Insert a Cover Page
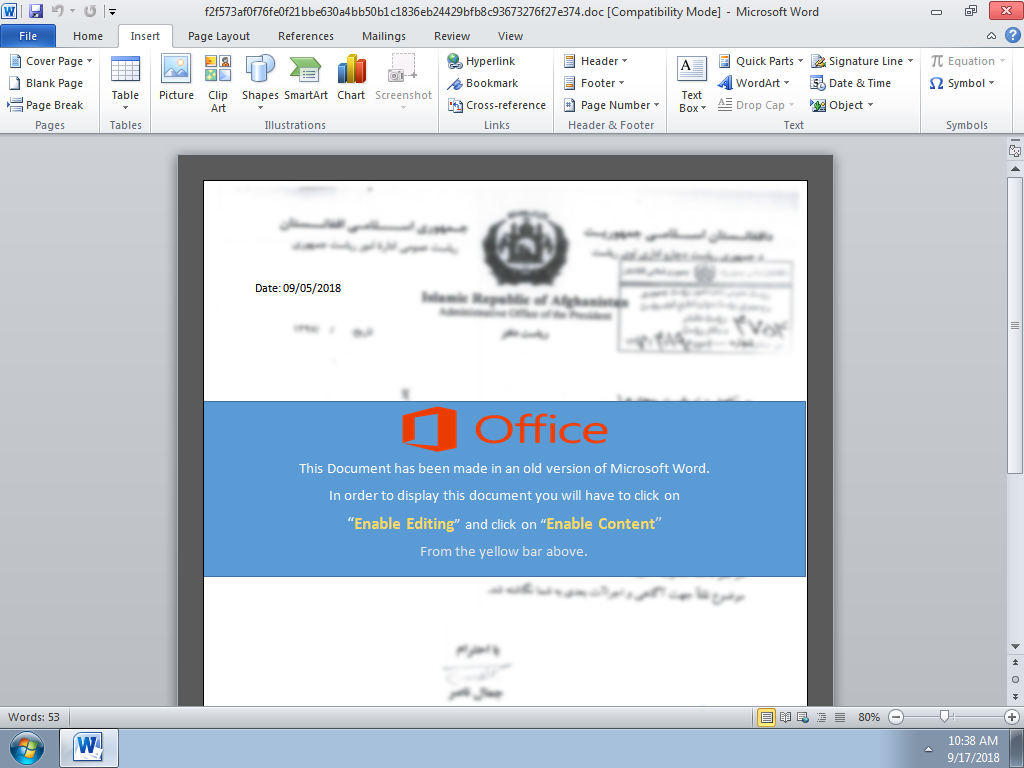This screenshot has width=1024, height=768. tap(50, 61)
